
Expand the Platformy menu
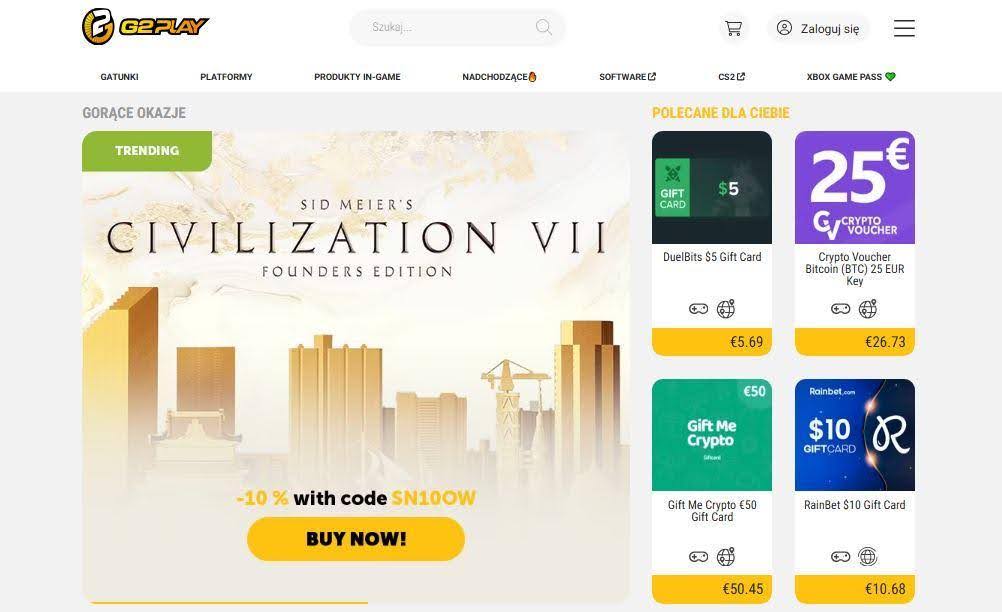click(226, 77)
